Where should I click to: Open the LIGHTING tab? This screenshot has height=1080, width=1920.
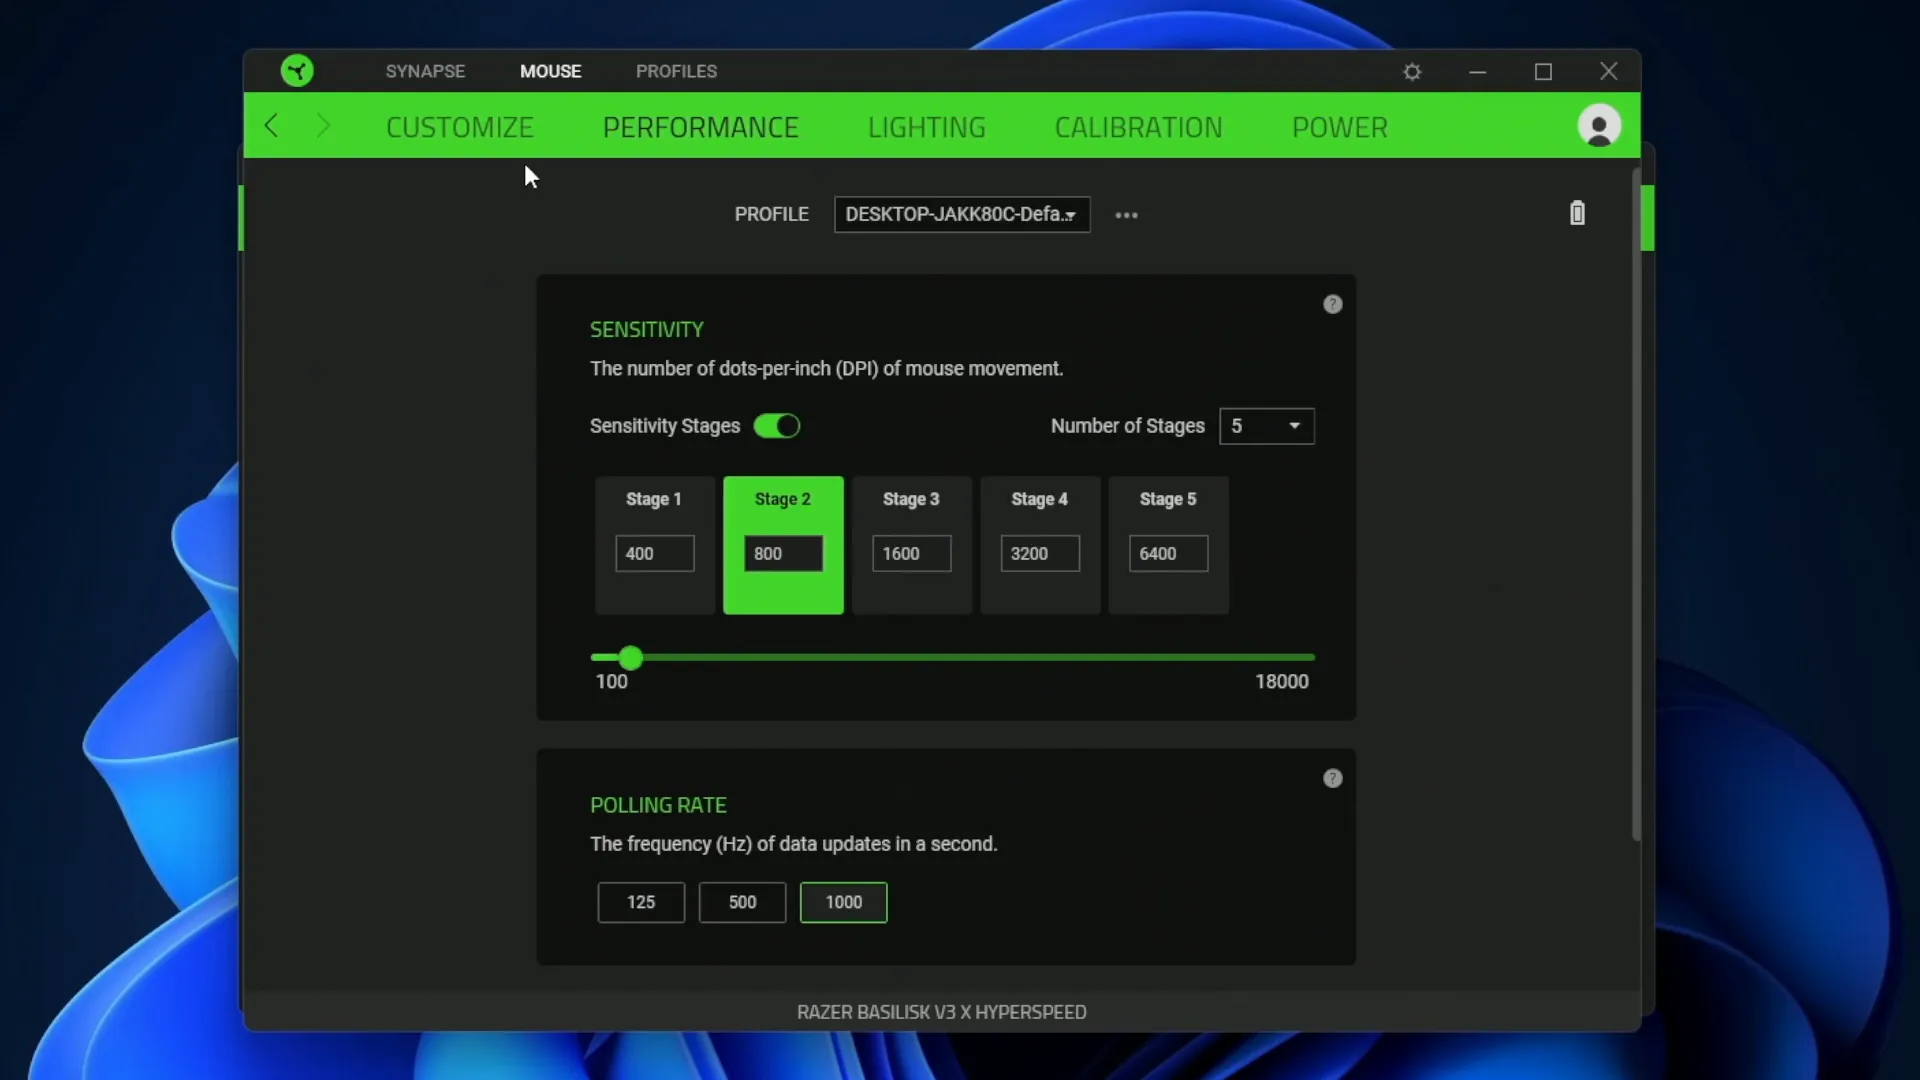pyautogui.click(x=926, y=127)
